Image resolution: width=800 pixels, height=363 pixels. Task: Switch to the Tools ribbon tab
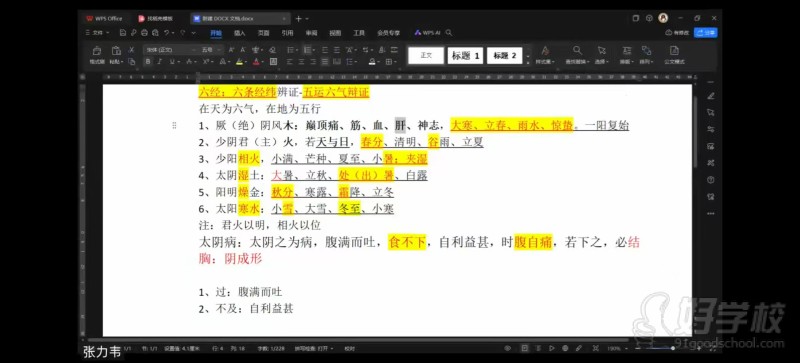(x=359, y=33)
